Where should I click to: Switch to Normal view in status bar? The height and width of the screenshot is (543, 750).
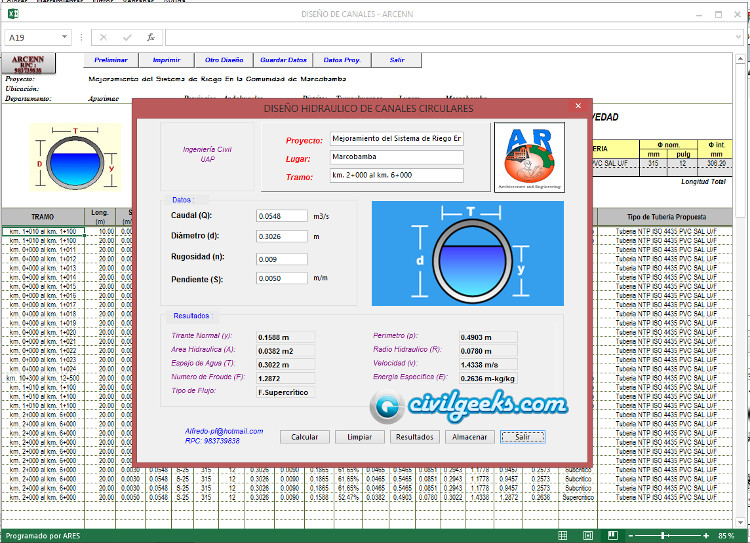(563, 536)
